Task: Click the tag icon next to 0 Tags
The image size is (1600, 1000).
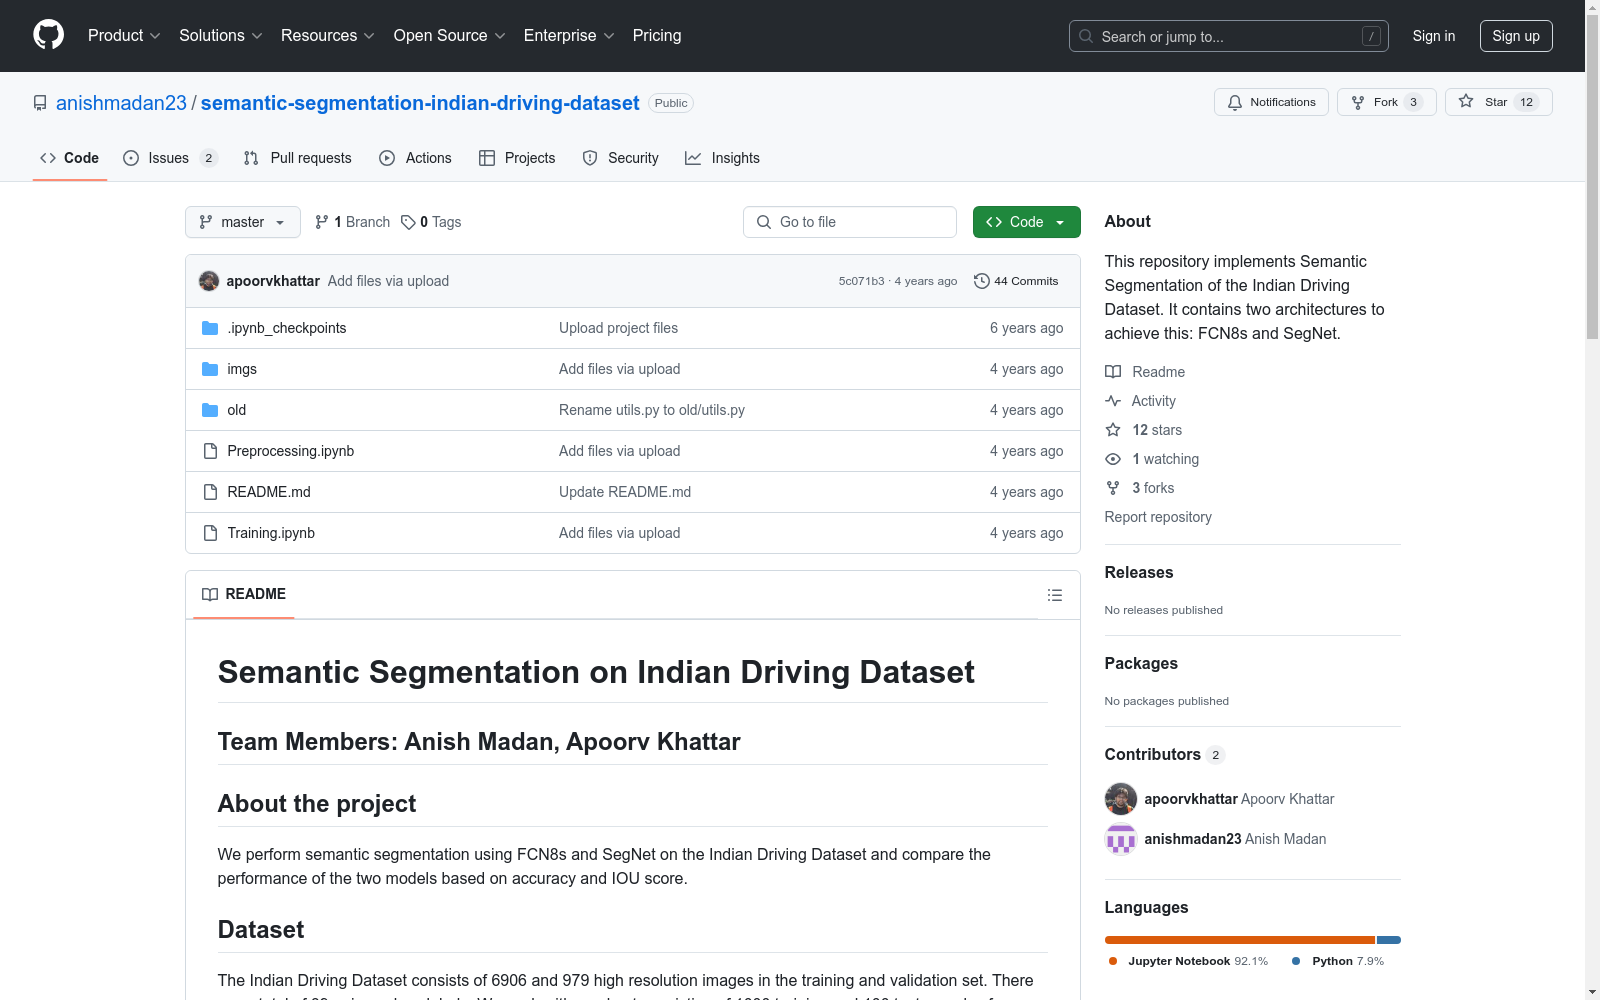Action: [408, 222]
